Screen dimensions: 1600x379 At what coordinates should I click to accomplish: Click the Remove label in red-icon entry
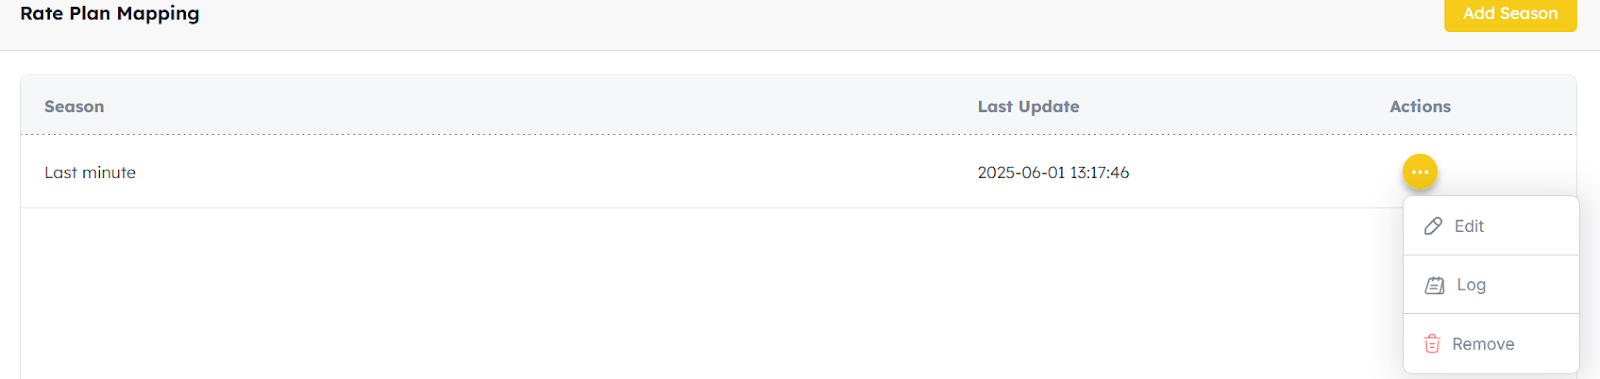tap(1483, 344)
